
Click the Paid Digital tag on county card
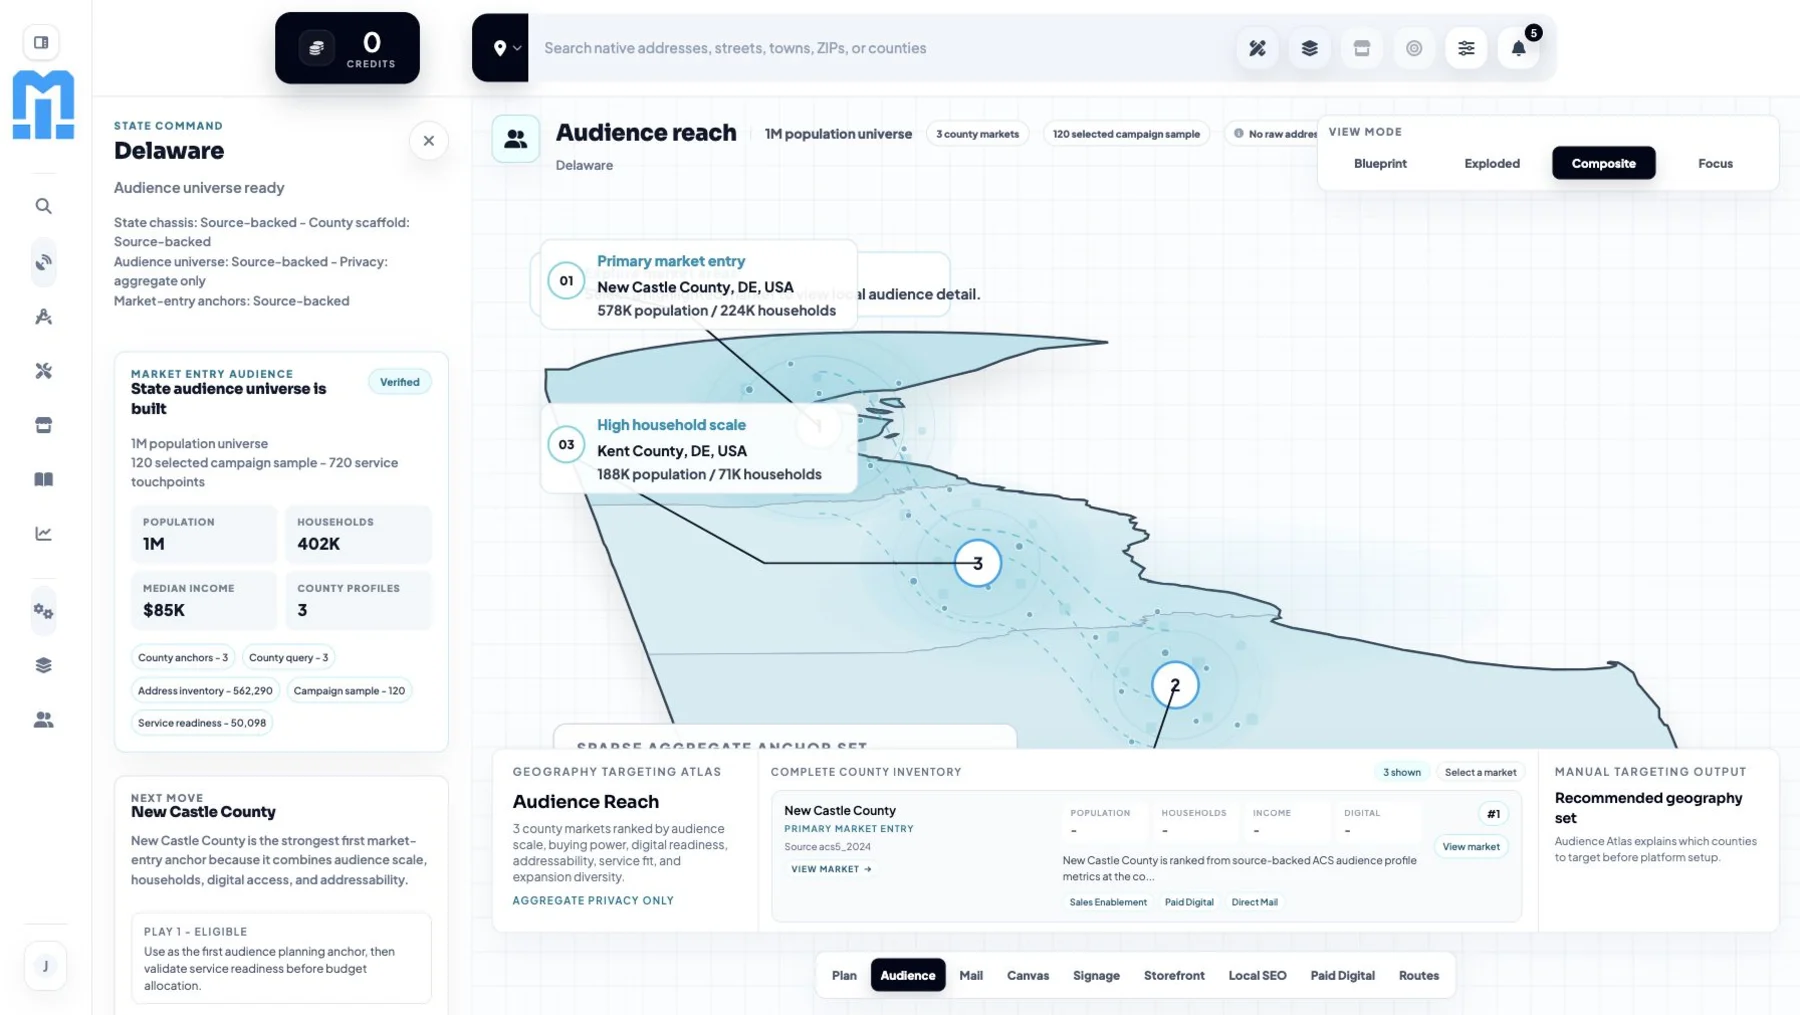(1189, 902)
